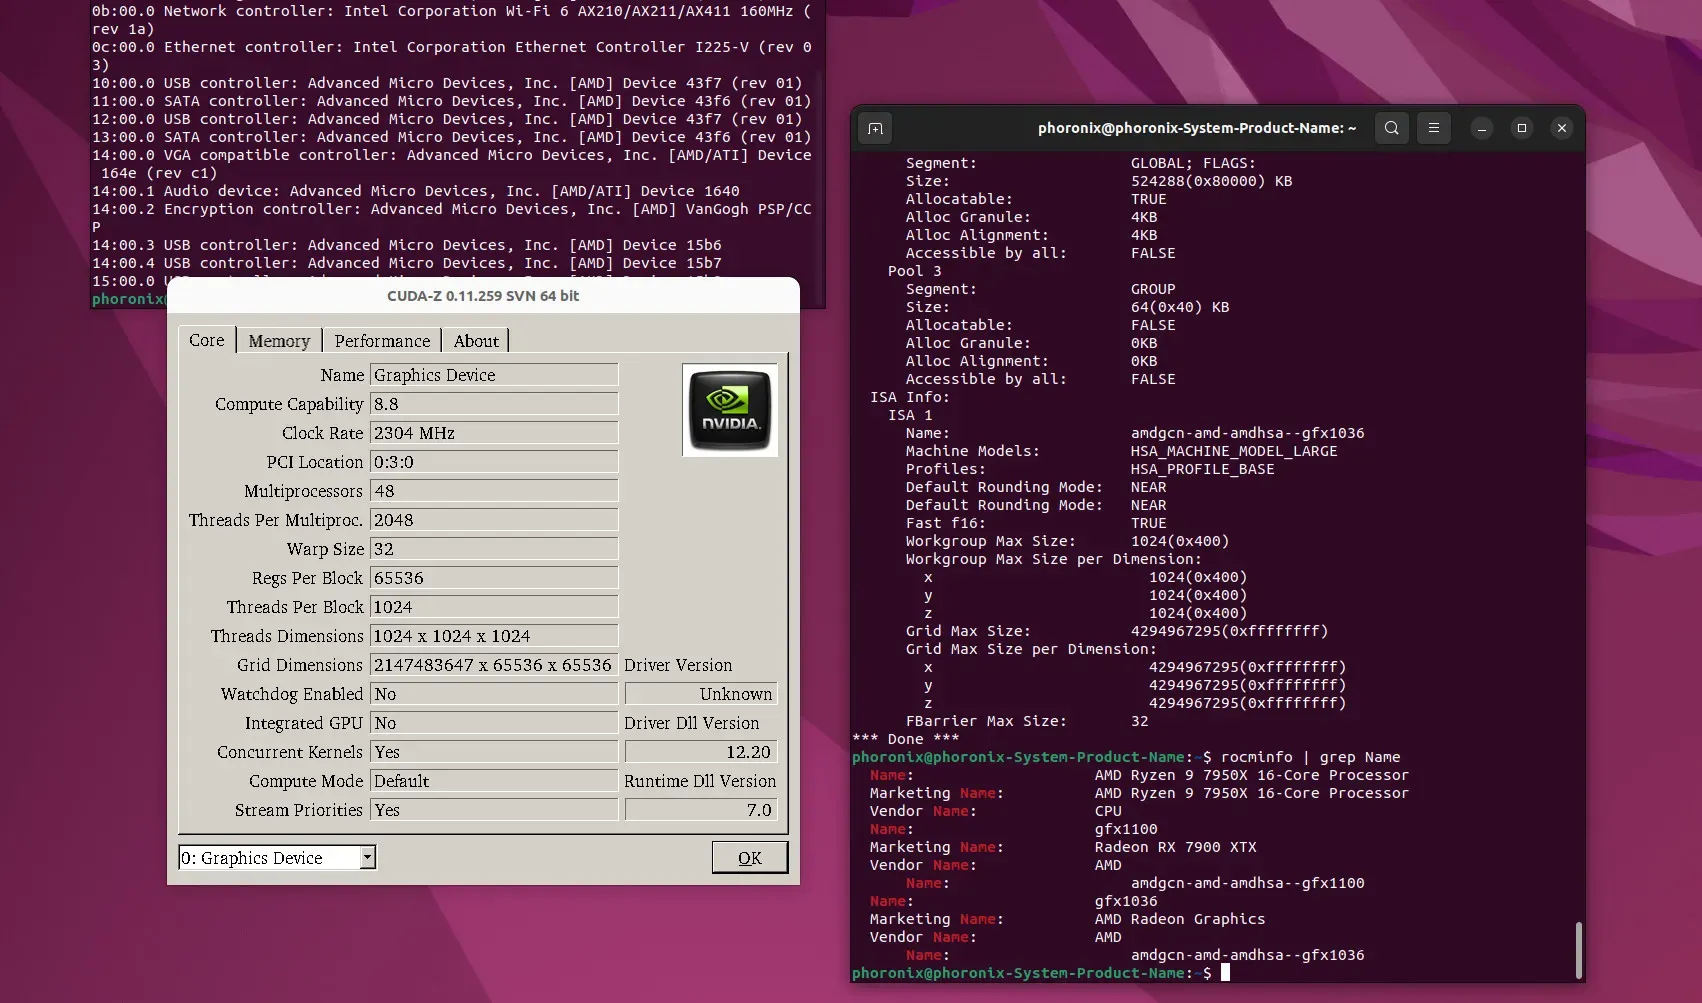Viewport: 1702px width, 1003px height.
Task: Select the PCI Location field
Action: coord(494,461)
